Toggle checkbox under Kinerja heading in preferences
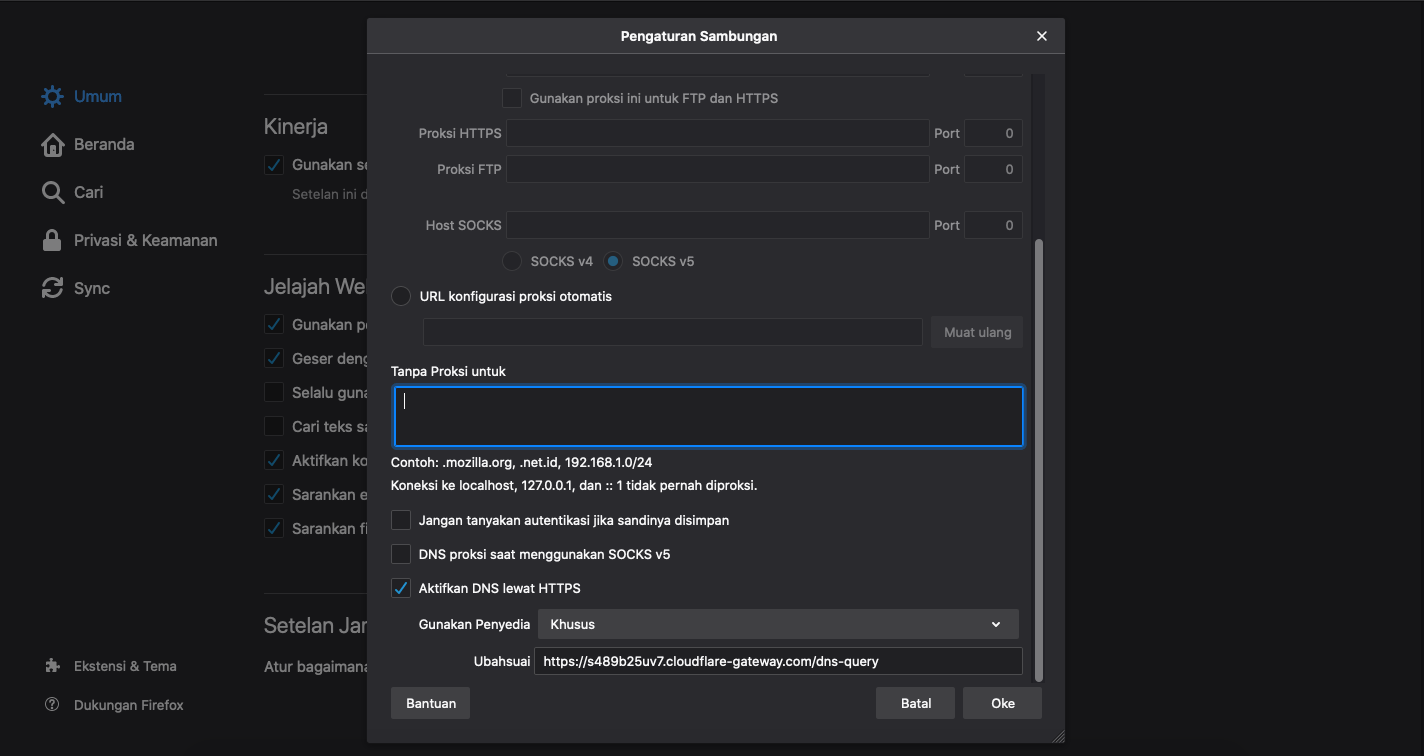The width and height of the screenshot is (1424, 756). pyautogui.click(x=274, y=165)
